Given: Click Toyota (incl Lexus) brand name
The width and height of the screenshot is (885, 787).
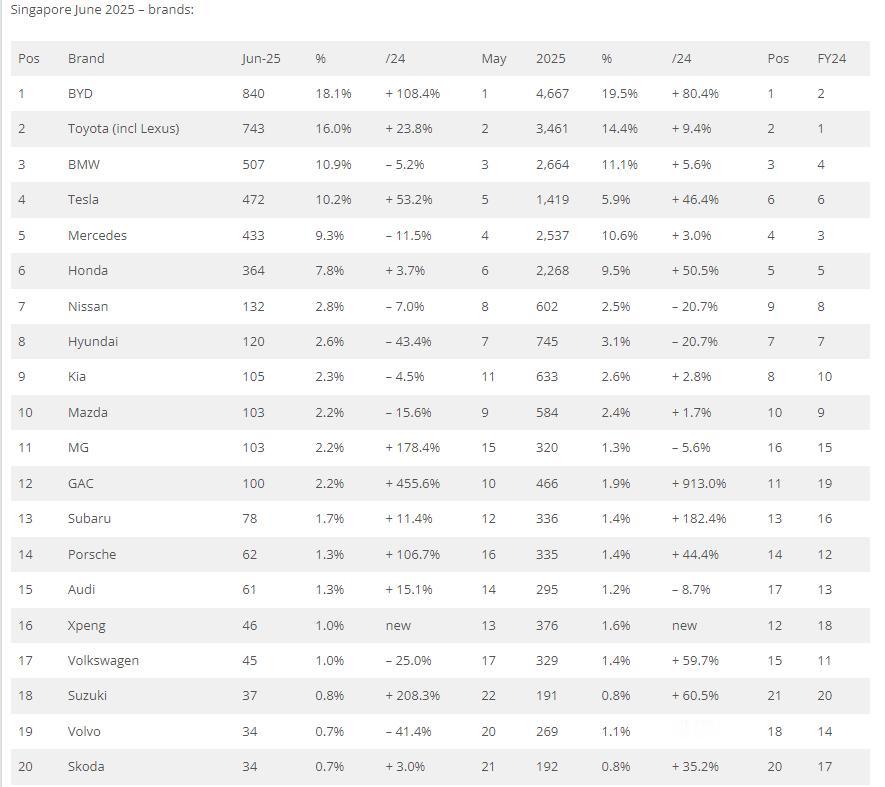Looking at the screenshot, I should pyautogui.click(x=124, y=129).
